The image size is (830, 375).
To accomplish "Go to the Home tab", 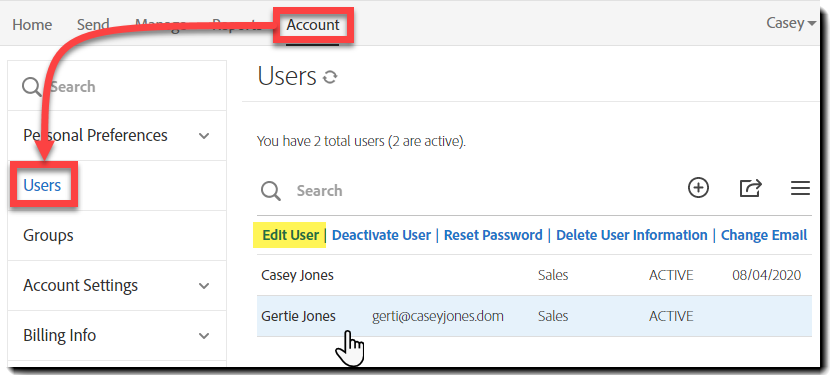I will point(32,25).
